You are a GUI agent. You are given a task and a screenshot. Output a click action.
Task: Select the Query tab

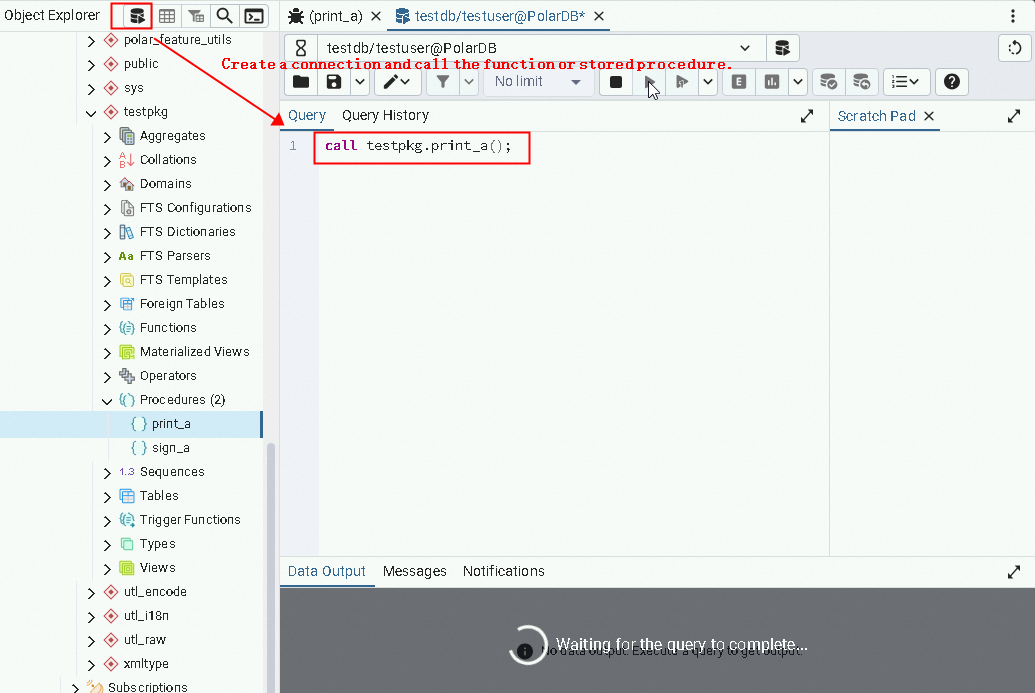point(307,116)
